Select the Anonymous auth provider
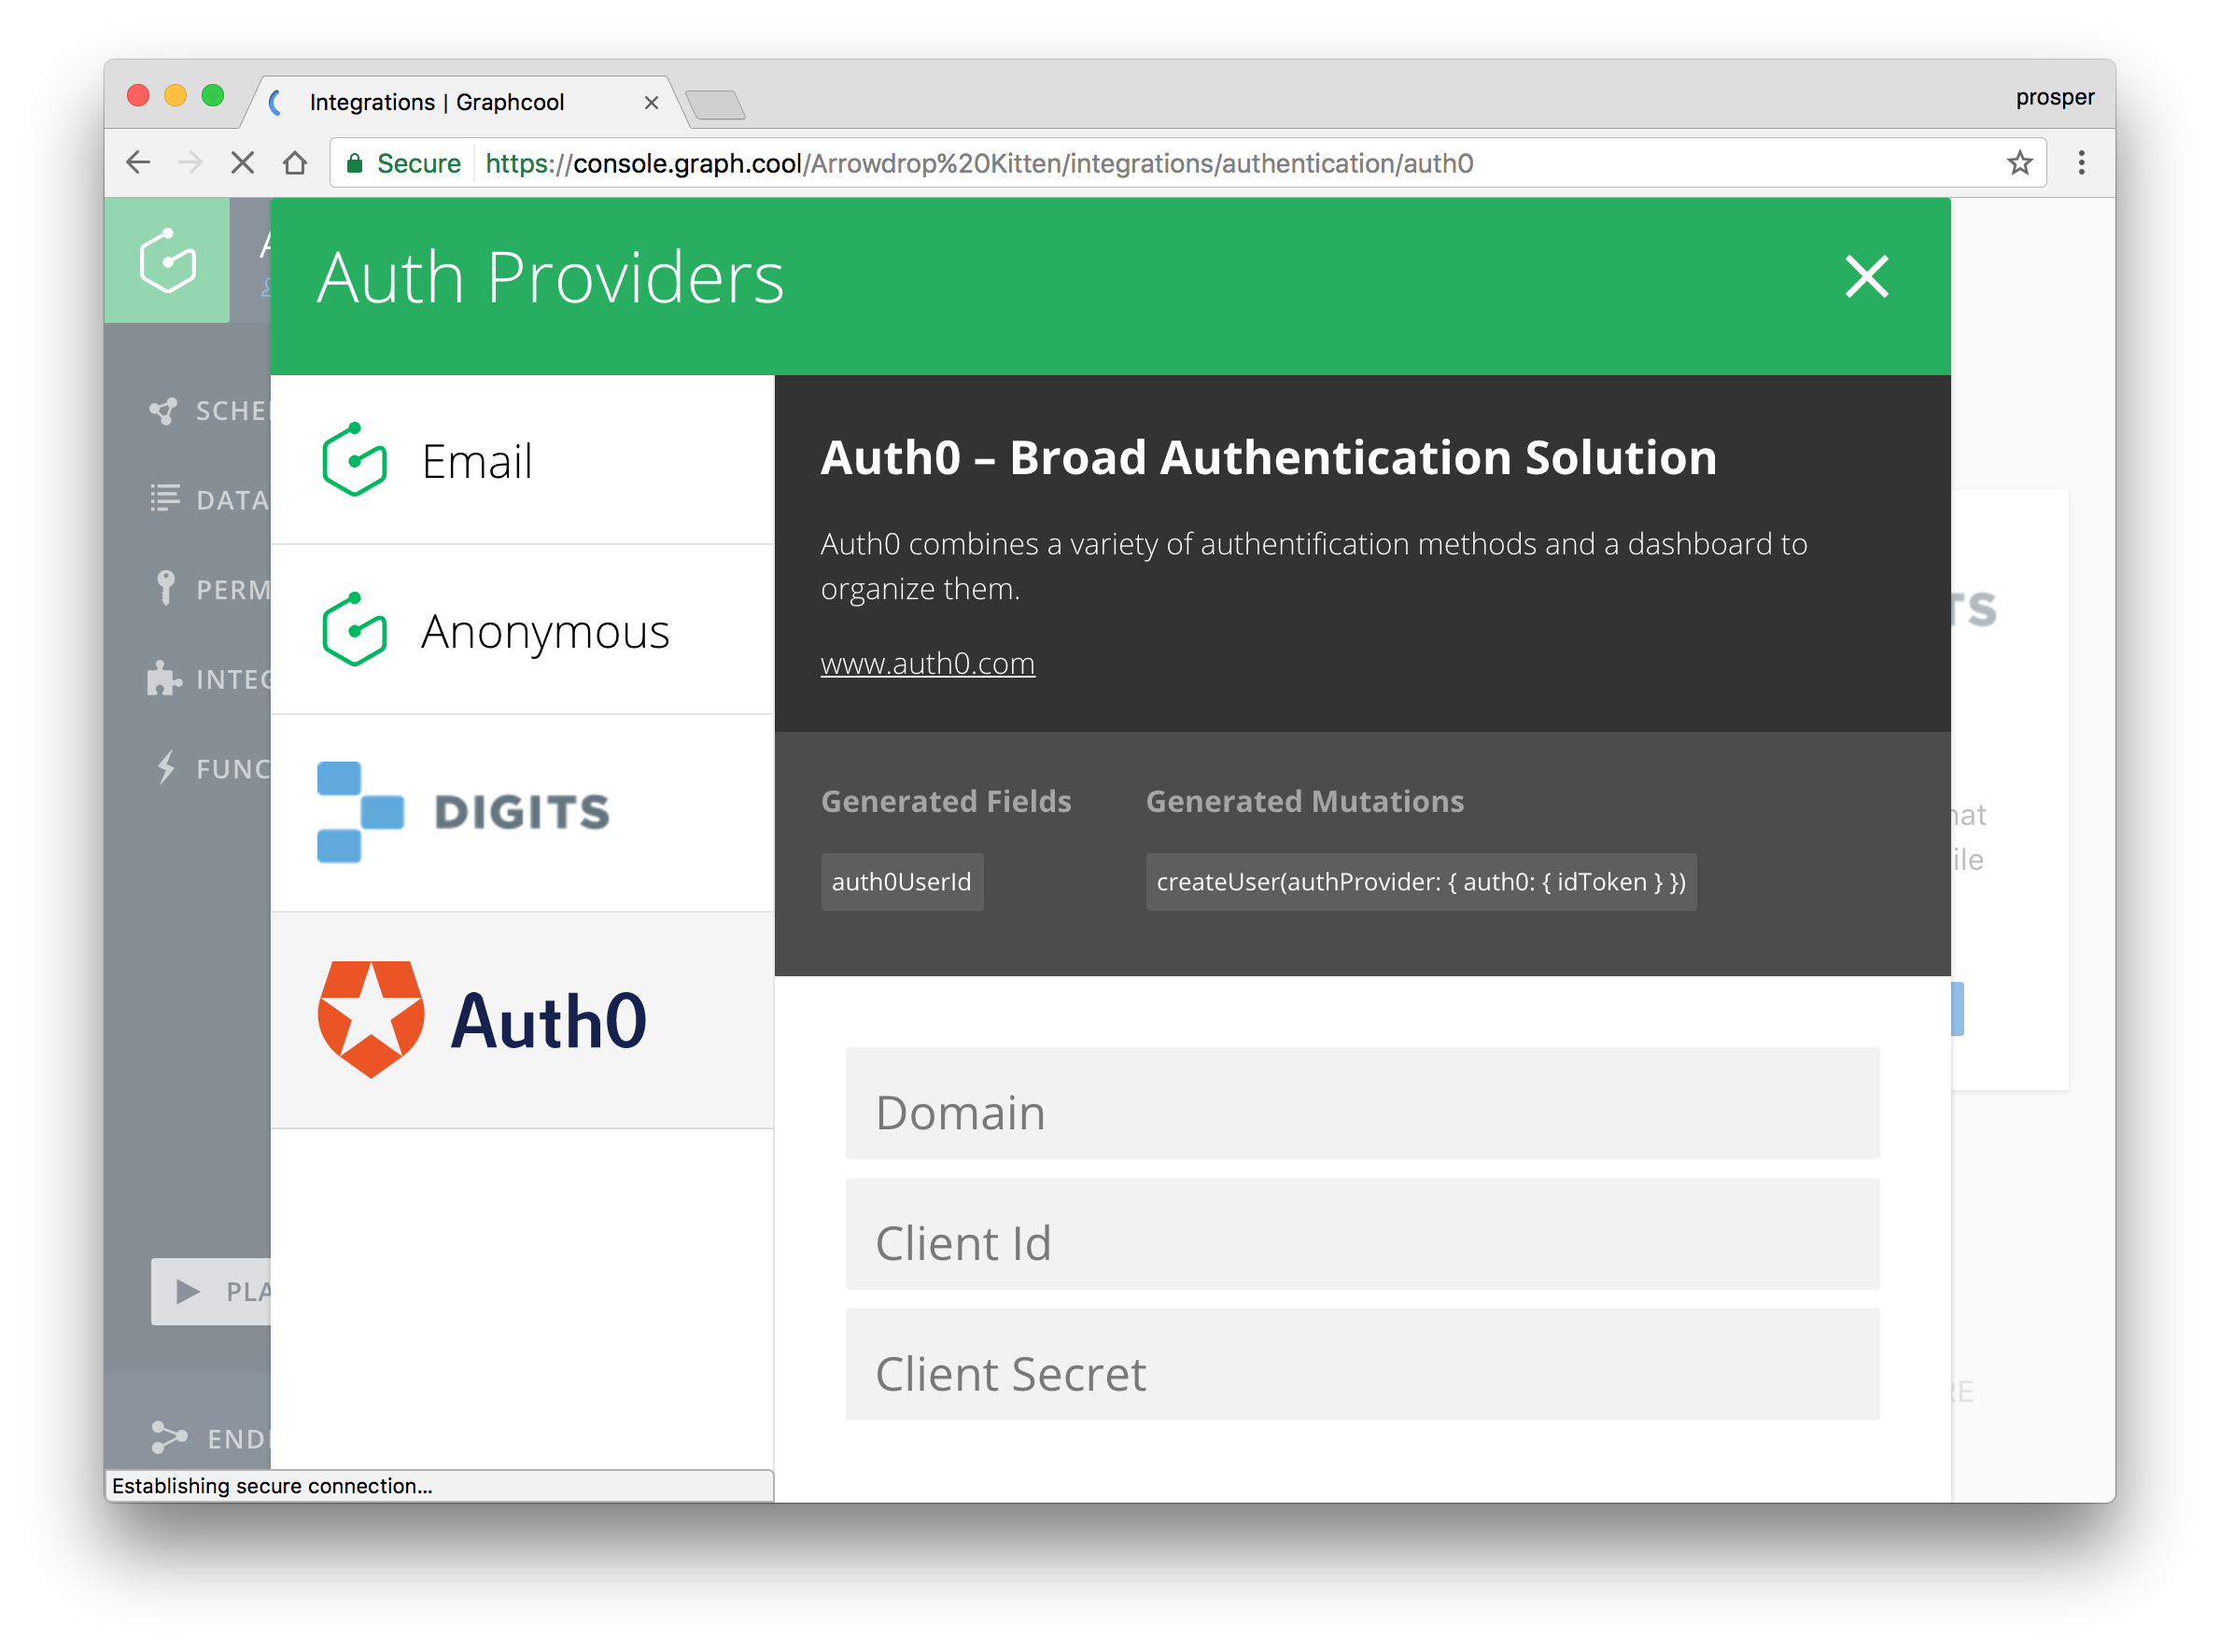The width and height of the screenshot is (2220, 1652). (x=522, y=630)
